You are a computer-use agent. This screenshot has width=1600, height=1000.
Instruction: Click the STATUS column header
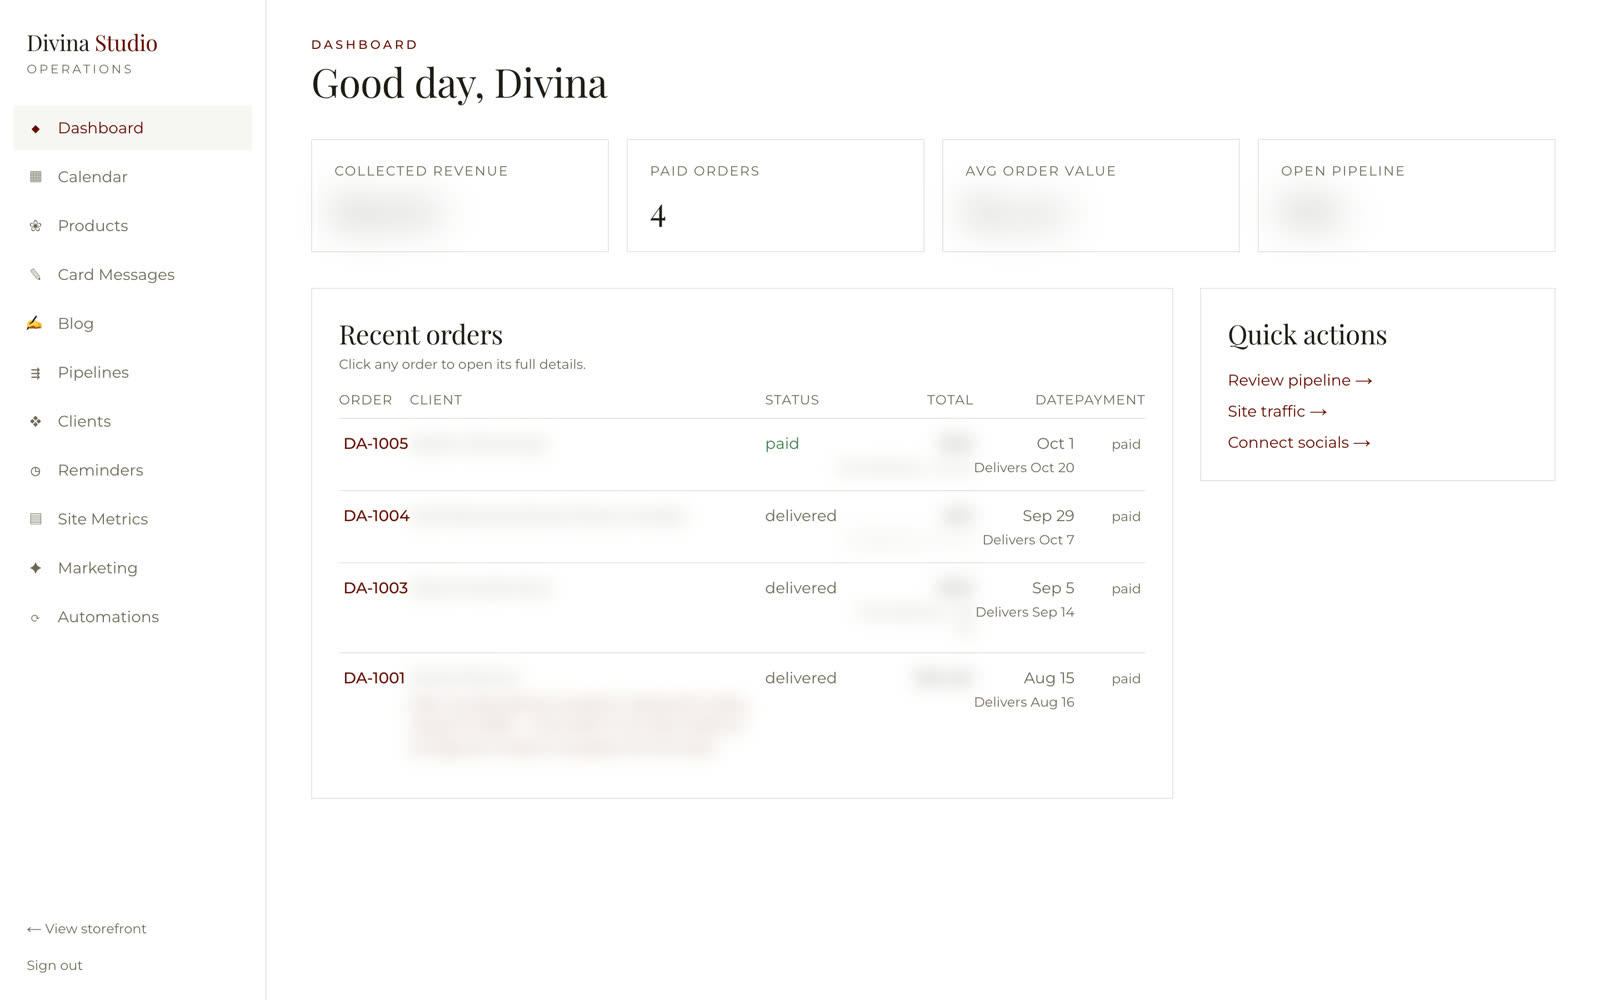(x=792, y=400)
